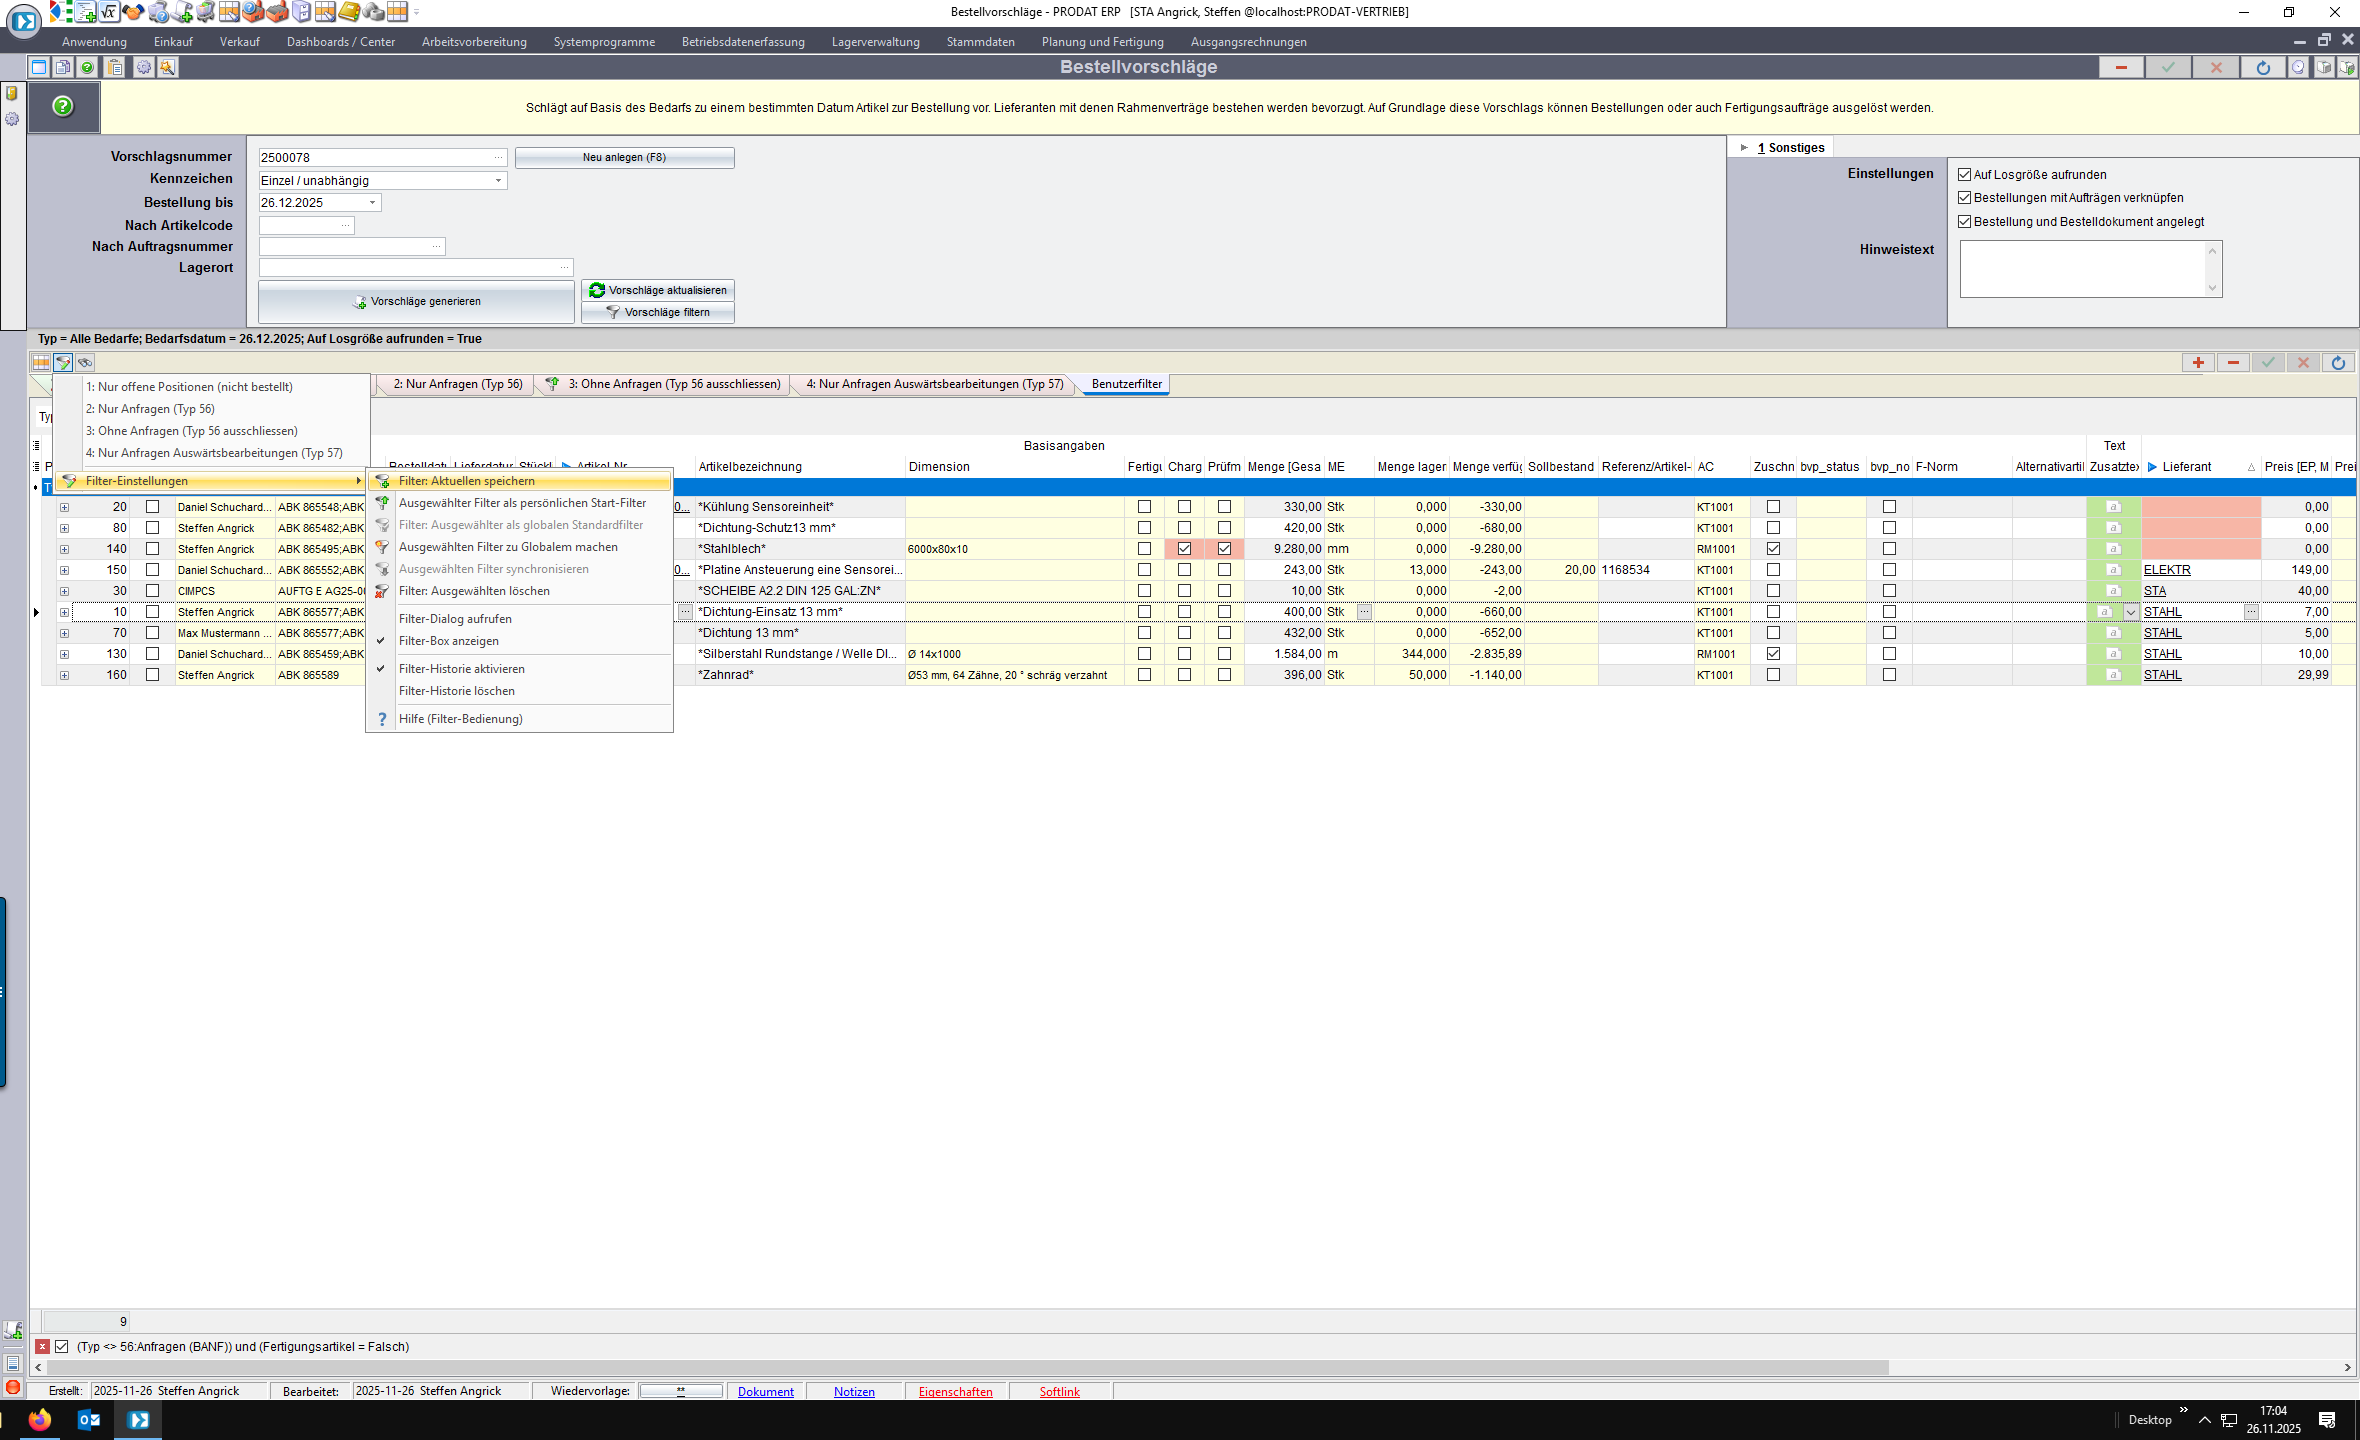Click the yellow address book icon

coord(349,12)
